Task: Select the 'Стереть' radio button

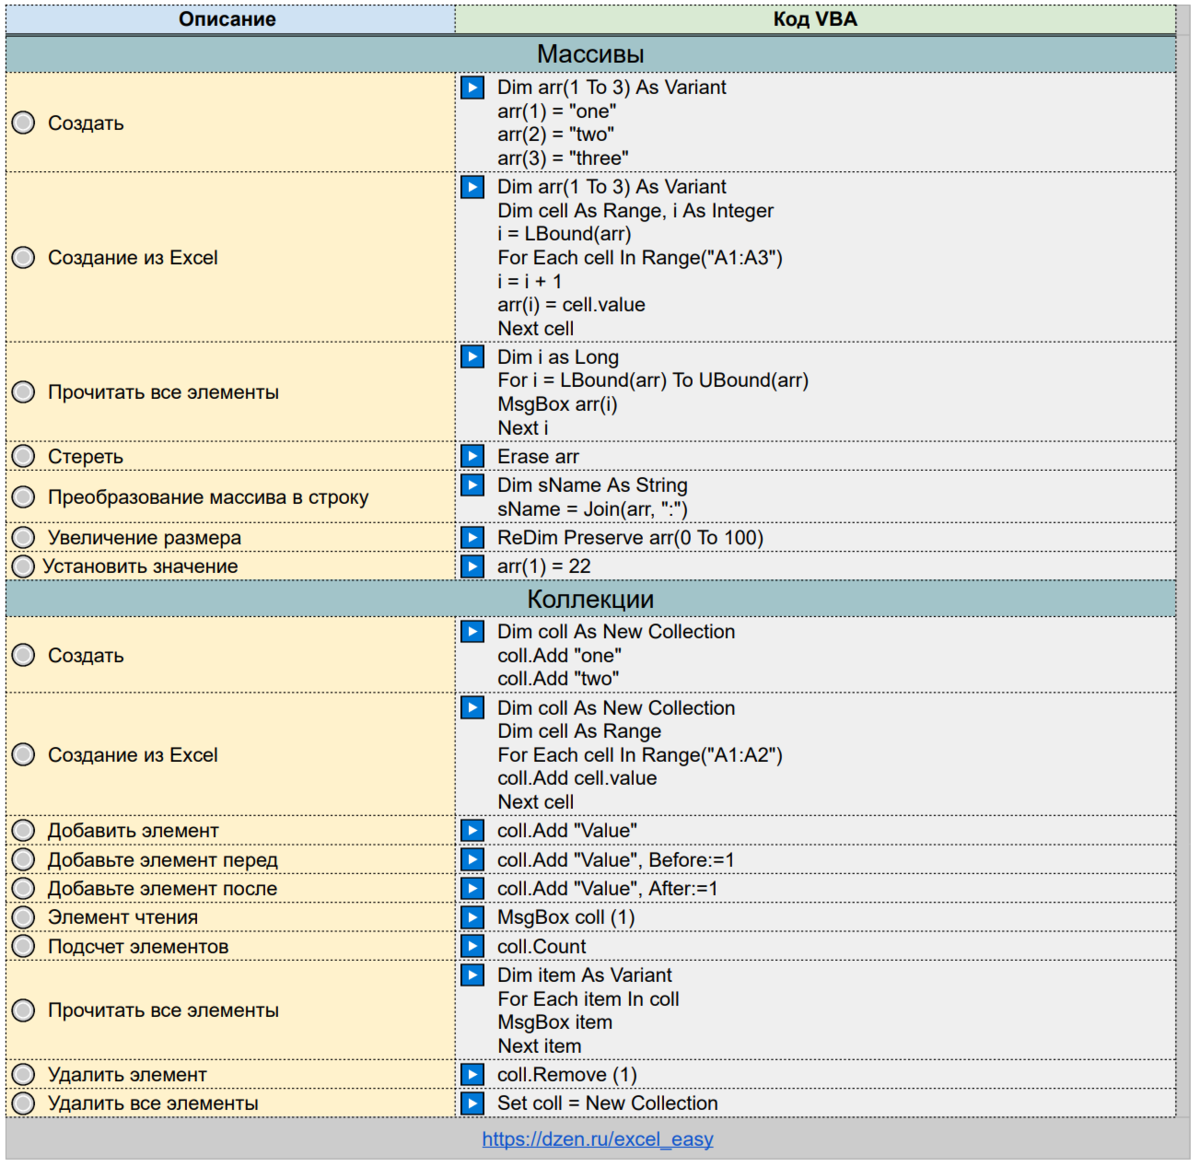Action: [23, 456]
